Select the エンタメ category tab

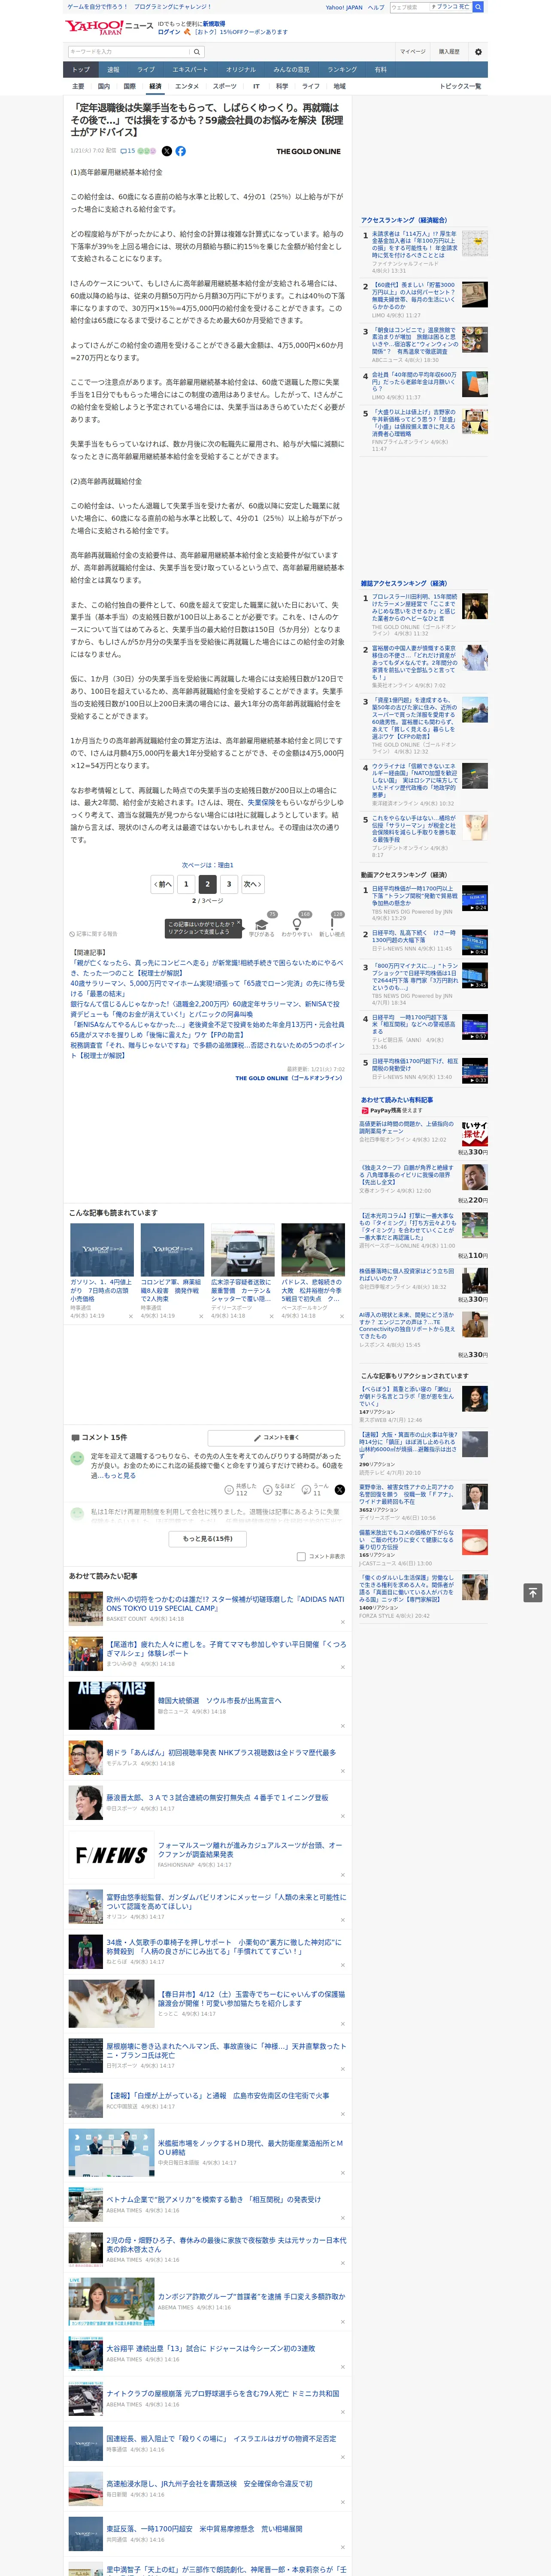pos(187,86)
